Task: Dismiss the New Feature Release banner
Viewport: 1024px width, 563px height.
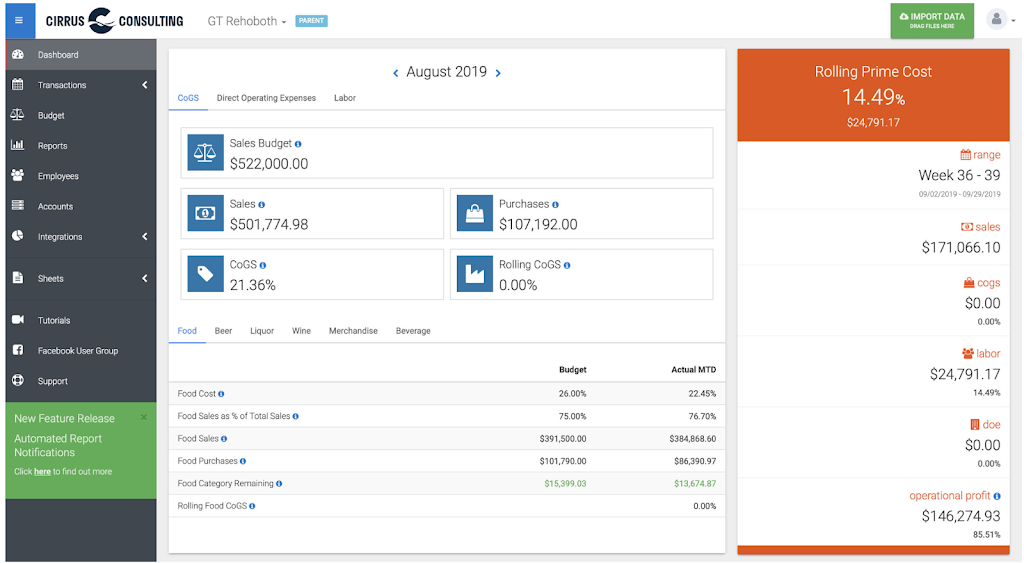Action: 143,417
